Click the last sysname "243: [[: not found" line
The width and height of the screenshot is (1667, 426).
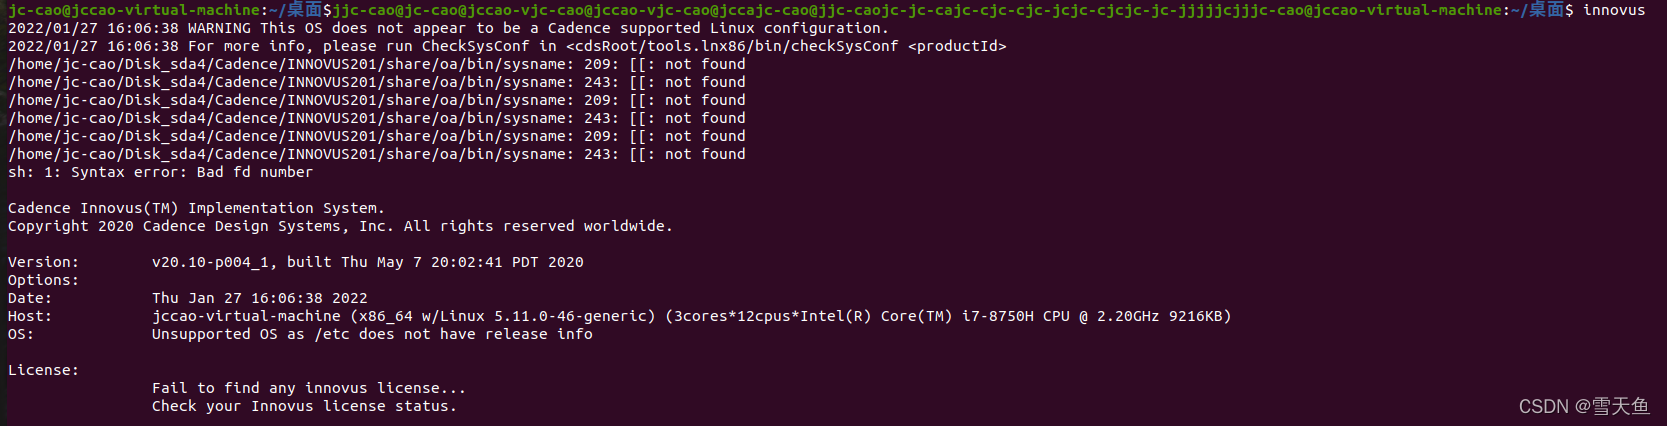tap(376, 154)
